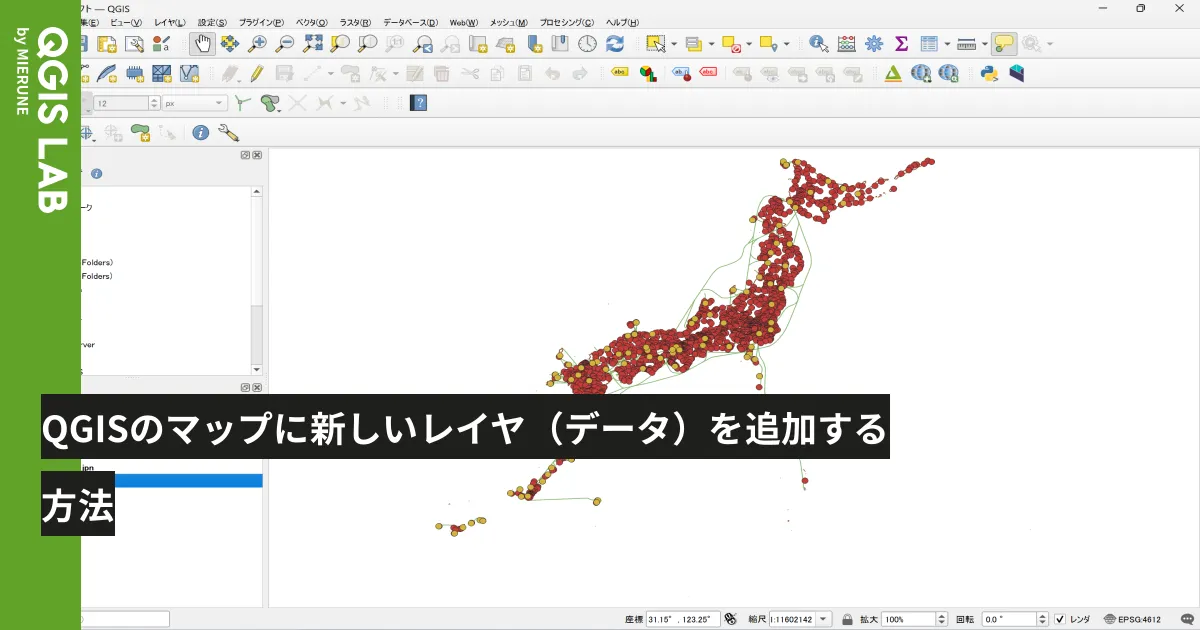Viewport: 1200px width, 630px height.
Task: Open the レイヤ menu
Action: [x=172, y=22]
